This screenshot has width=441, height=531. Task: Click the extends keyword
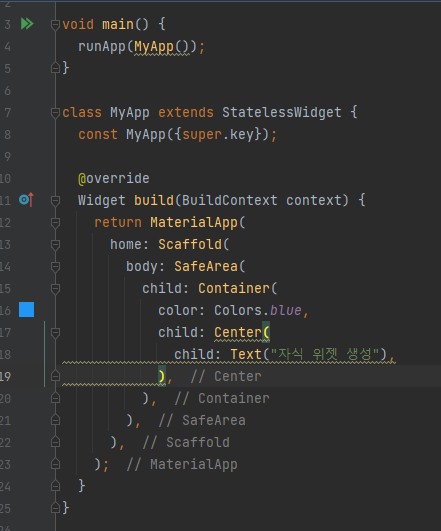pyautogui.click(x=186, y=112)
